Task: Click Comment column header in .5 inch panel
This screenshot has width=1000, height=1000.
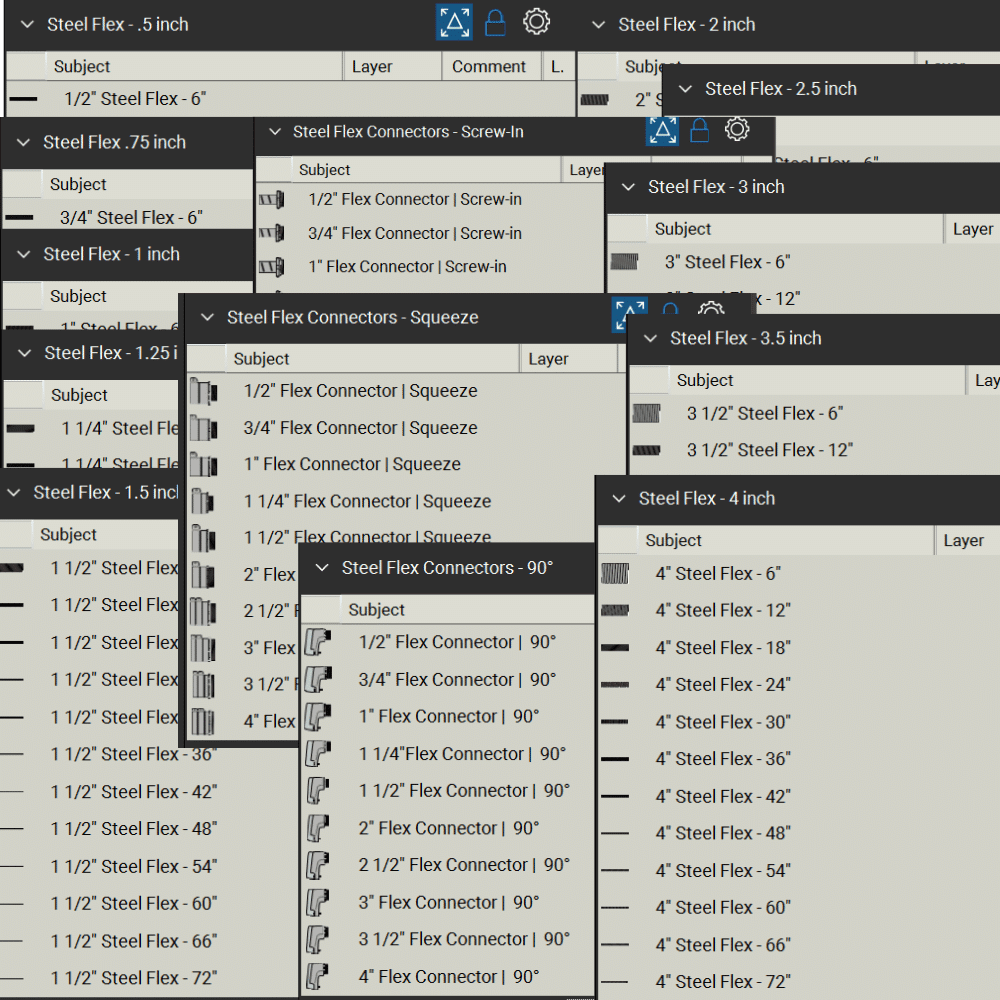Action: pos(488,67)
